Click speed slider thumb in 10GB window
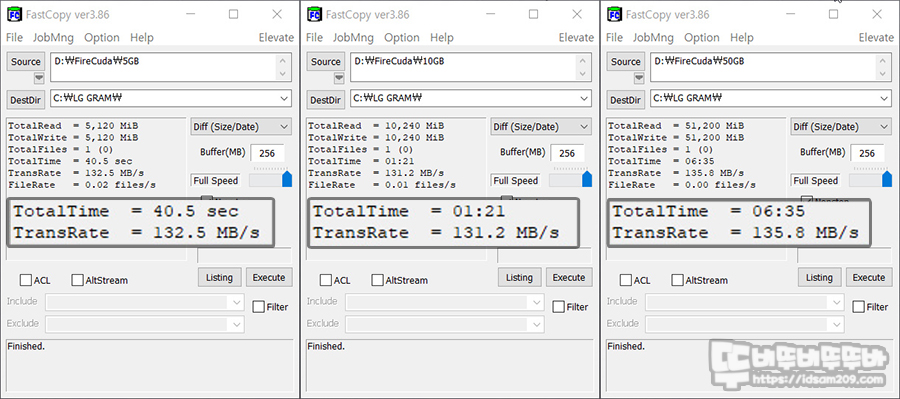This screenshot has height=399, width=900. point(587,179)
